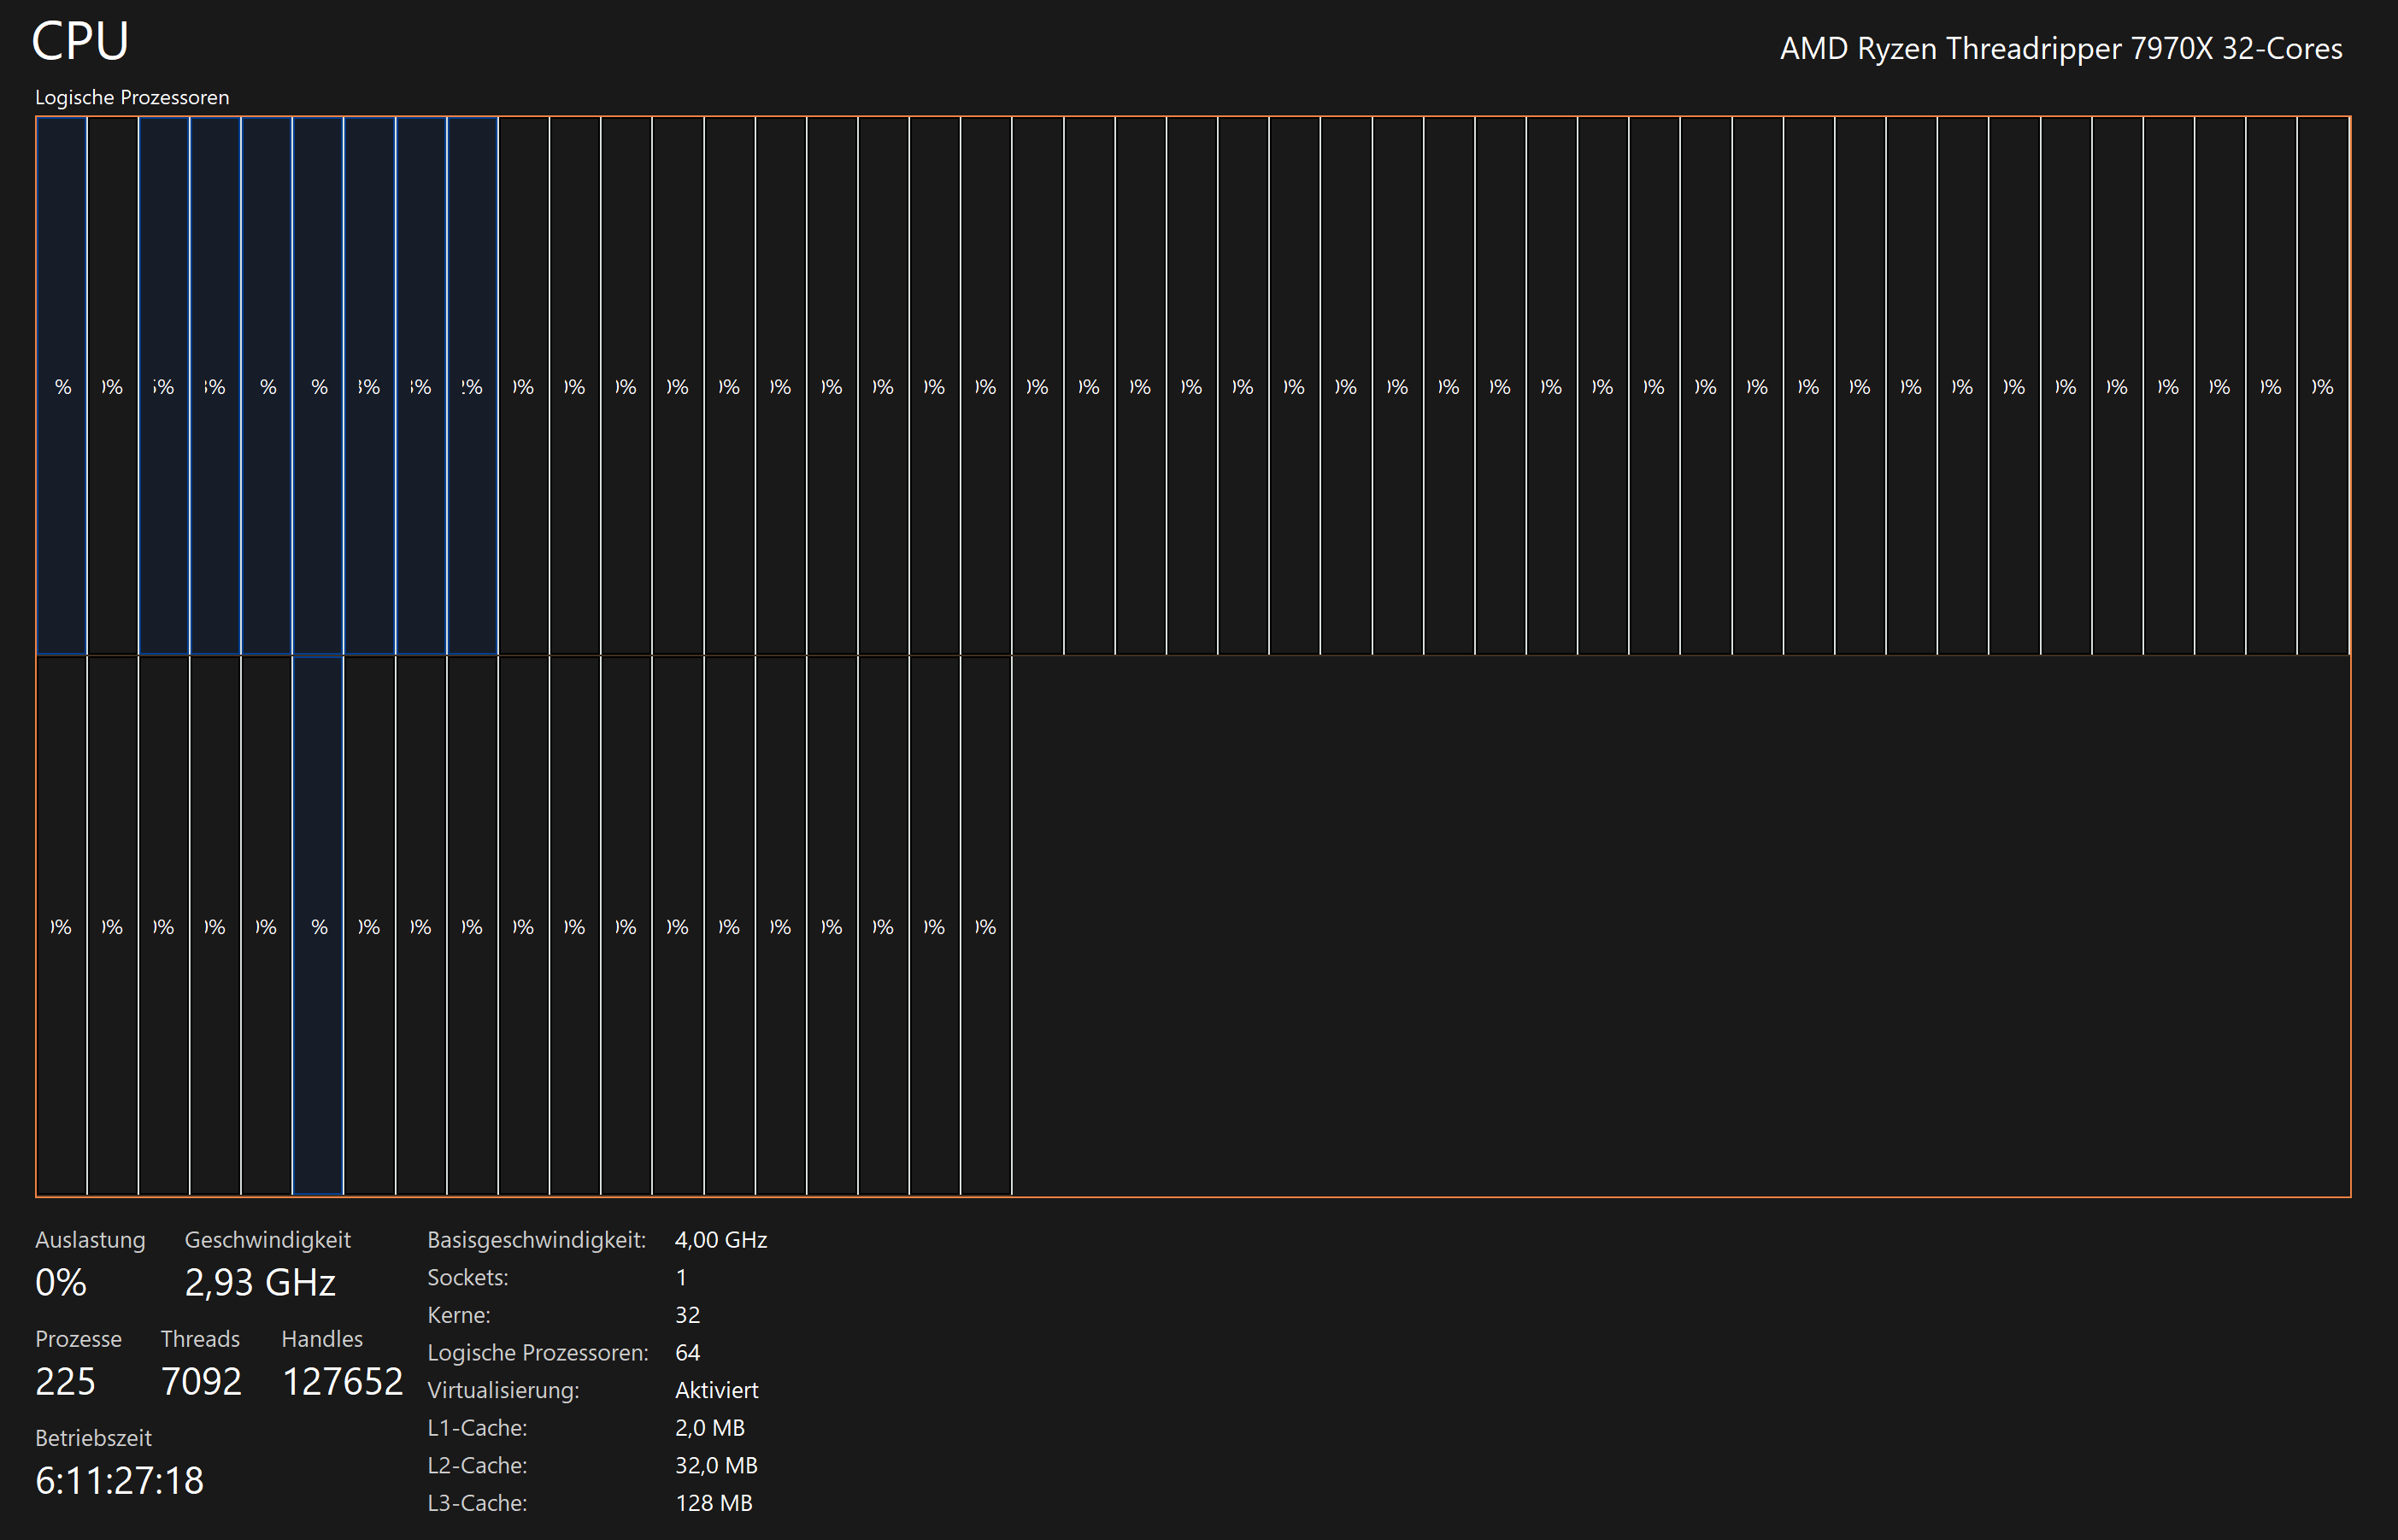This screenshot has height=1540, width=2398.
Task: Click the Handles count 127652
Action: (x=342, y=1382)
